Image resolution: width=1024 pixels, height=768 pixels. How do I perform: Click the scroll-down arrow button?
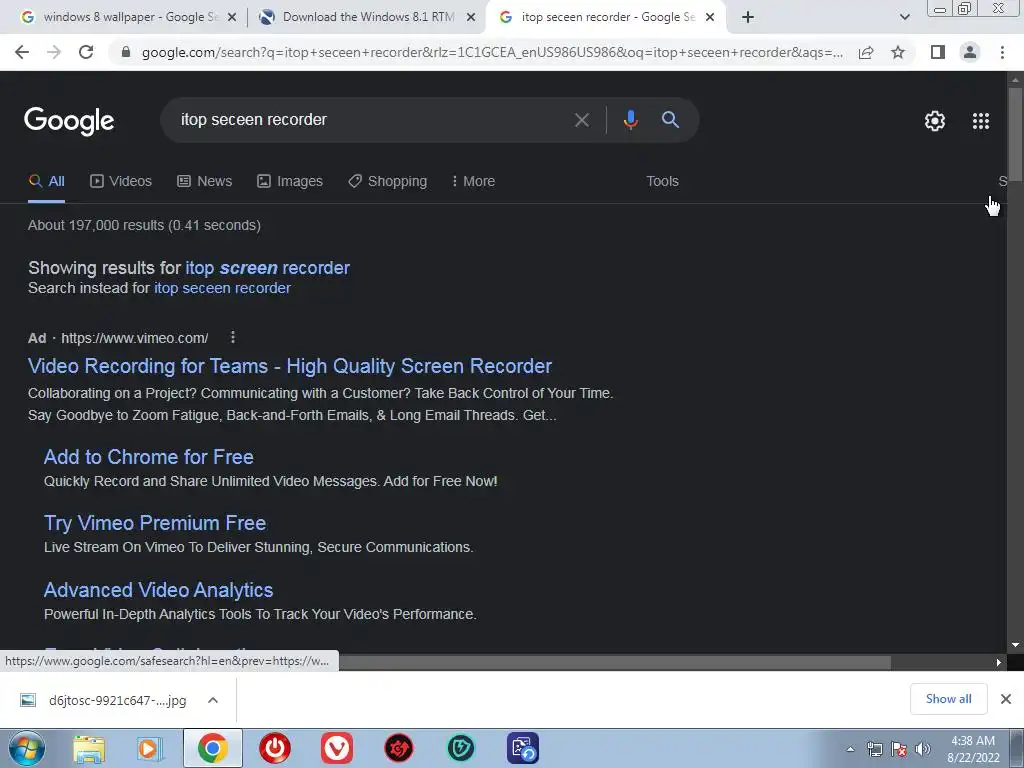click(1015, 645)
